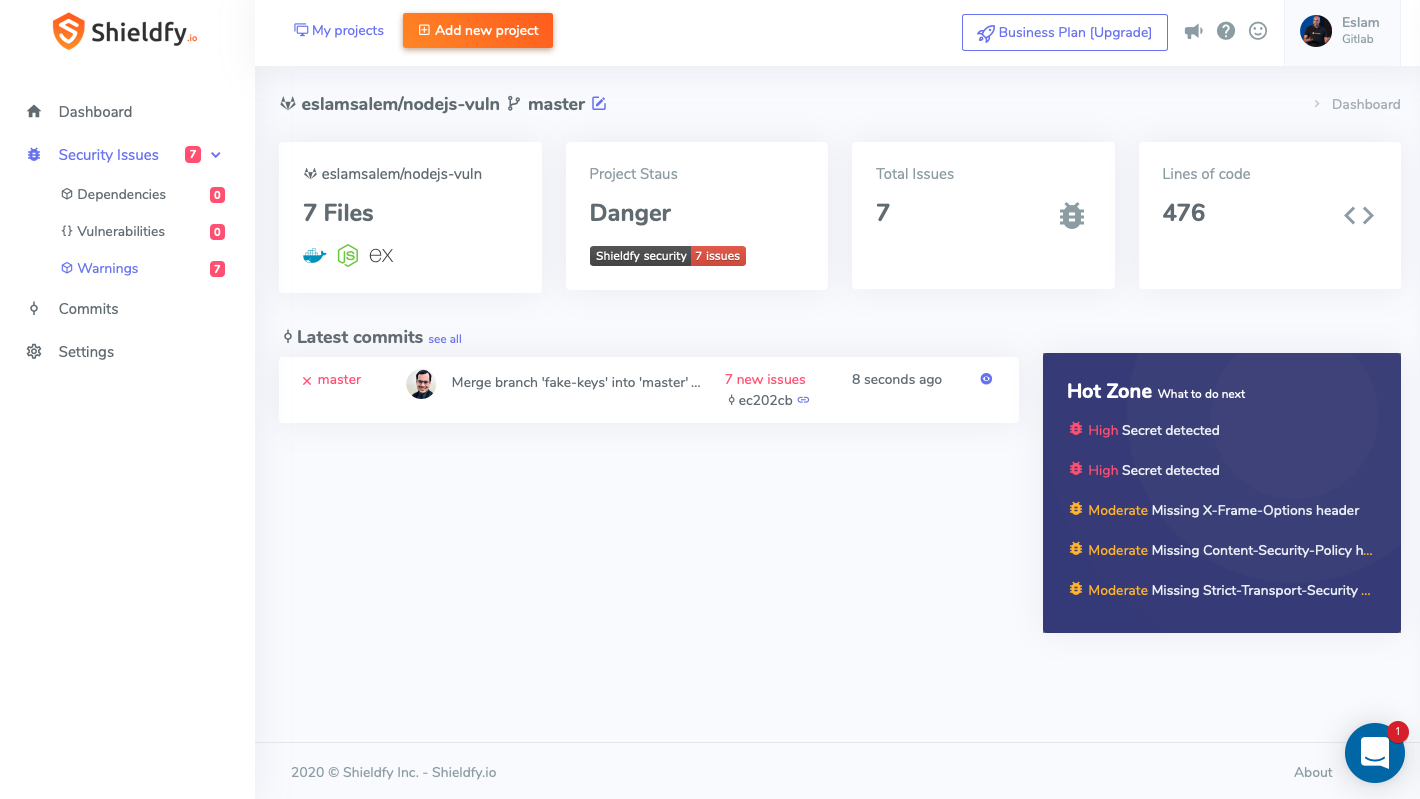Open Dependencies sub-item
Screen dimensions: 1420x799
(x=121, y=194)
